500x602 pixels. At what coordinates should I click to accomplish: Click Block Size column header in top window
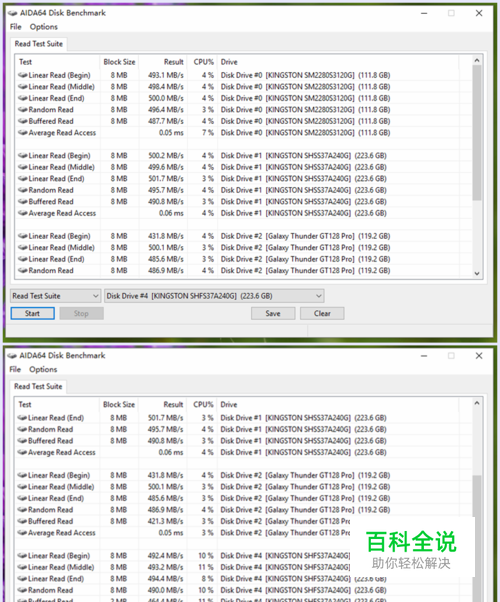pos(119,62)
